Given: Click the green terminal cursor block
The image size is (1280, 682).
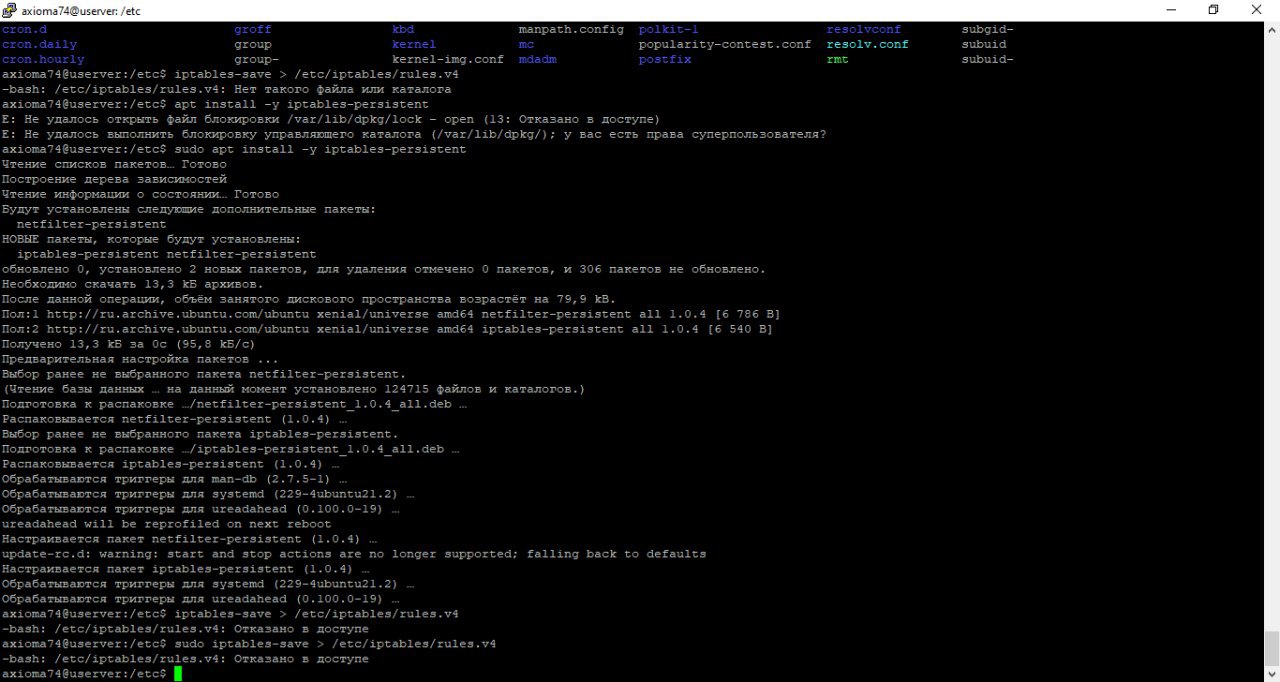Looking at the screenshot, I should [178, 674].
